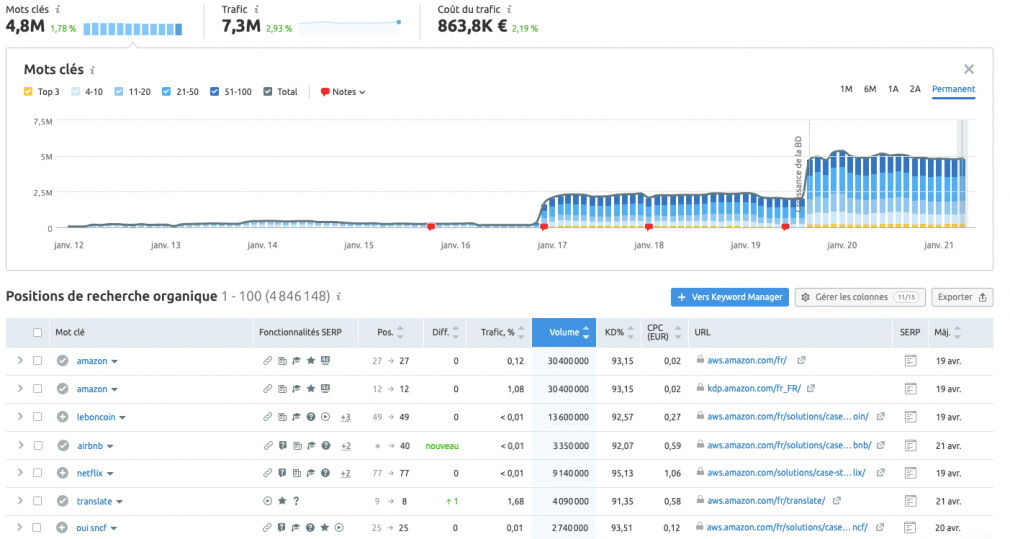Open SERP snapshot for airbnb row
Image resolution: width=1010 pixels, height=539 pixels.
click(x=910, y=446)
